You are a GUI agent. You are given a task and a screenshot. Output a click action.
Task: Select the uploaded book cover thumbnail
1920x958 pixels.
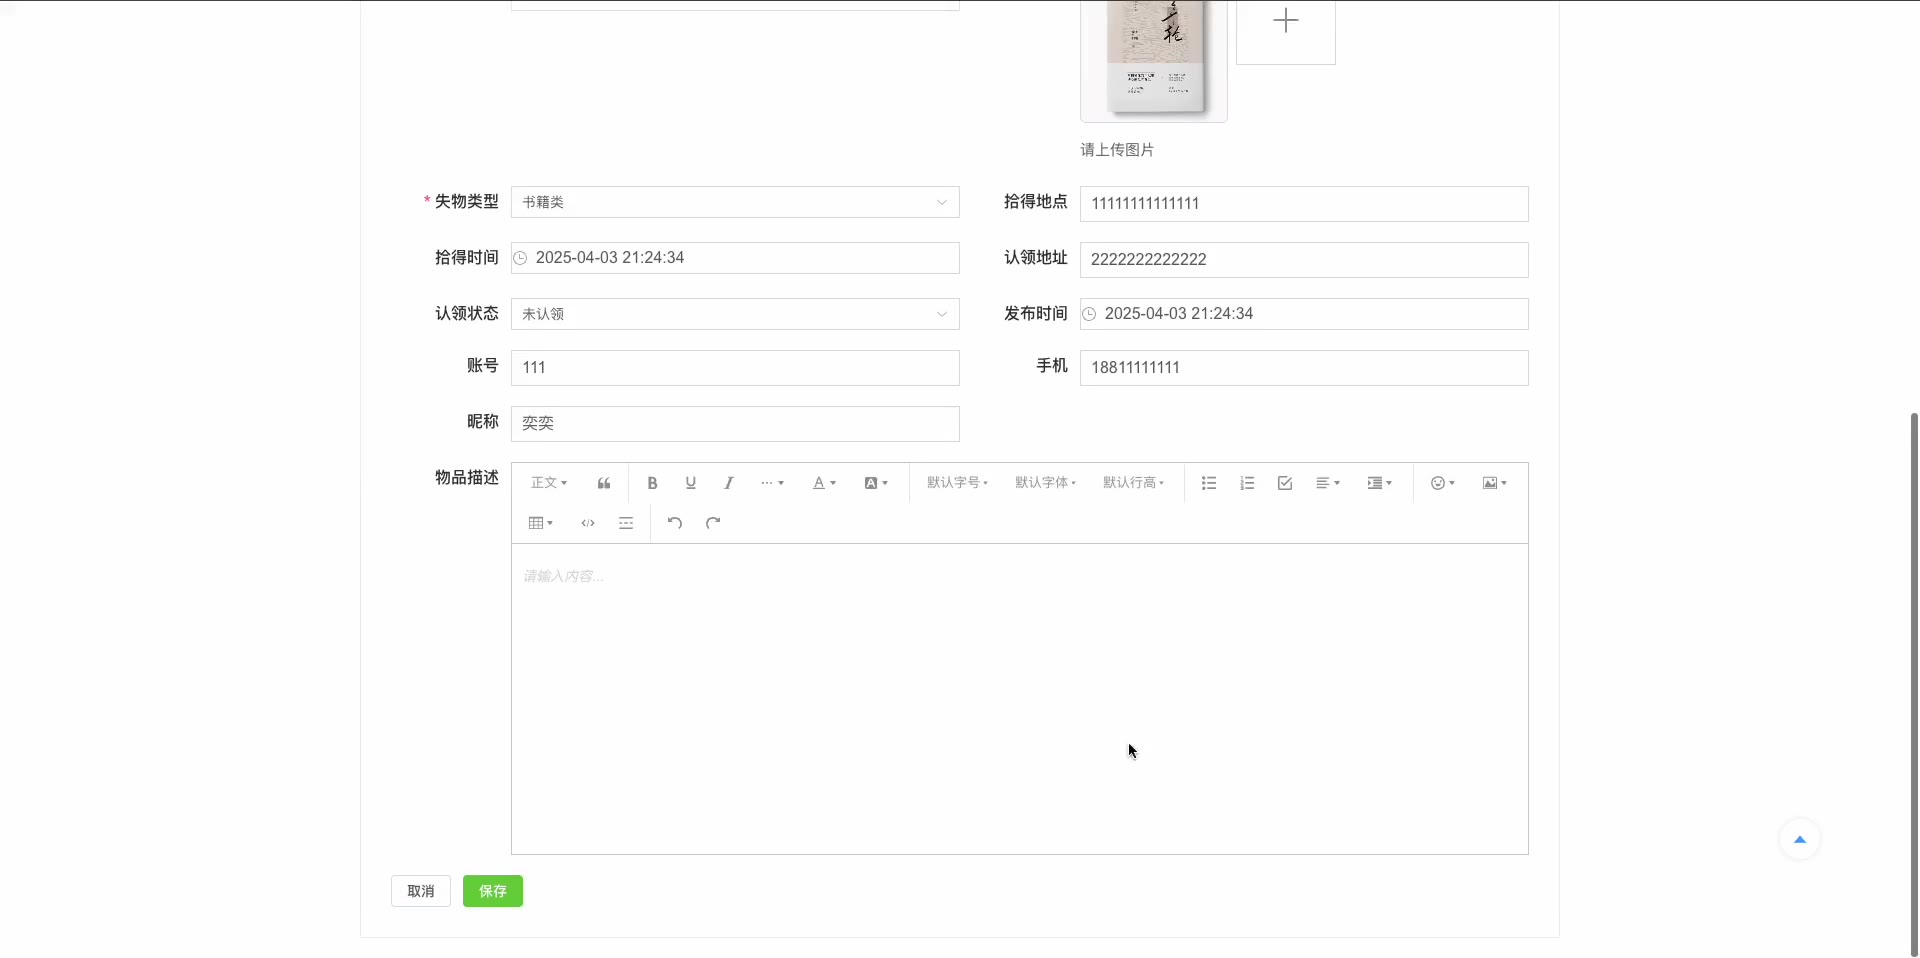1154,60
